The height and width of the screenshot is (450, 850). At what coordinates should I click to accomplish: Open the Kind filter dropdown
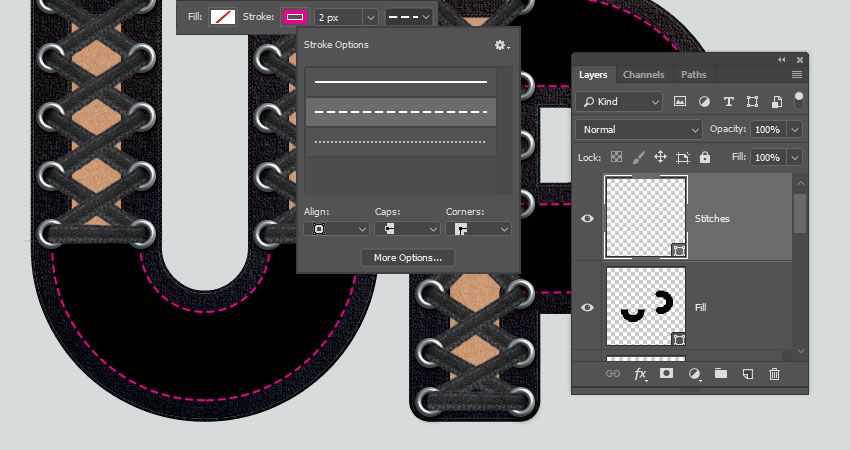[x=619, y=101]
